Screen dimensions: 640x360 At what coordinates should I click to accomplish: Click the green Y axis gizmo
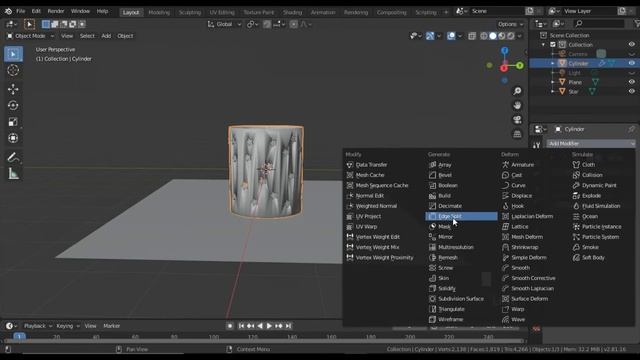pyautogui.click(x=520, y=65)
